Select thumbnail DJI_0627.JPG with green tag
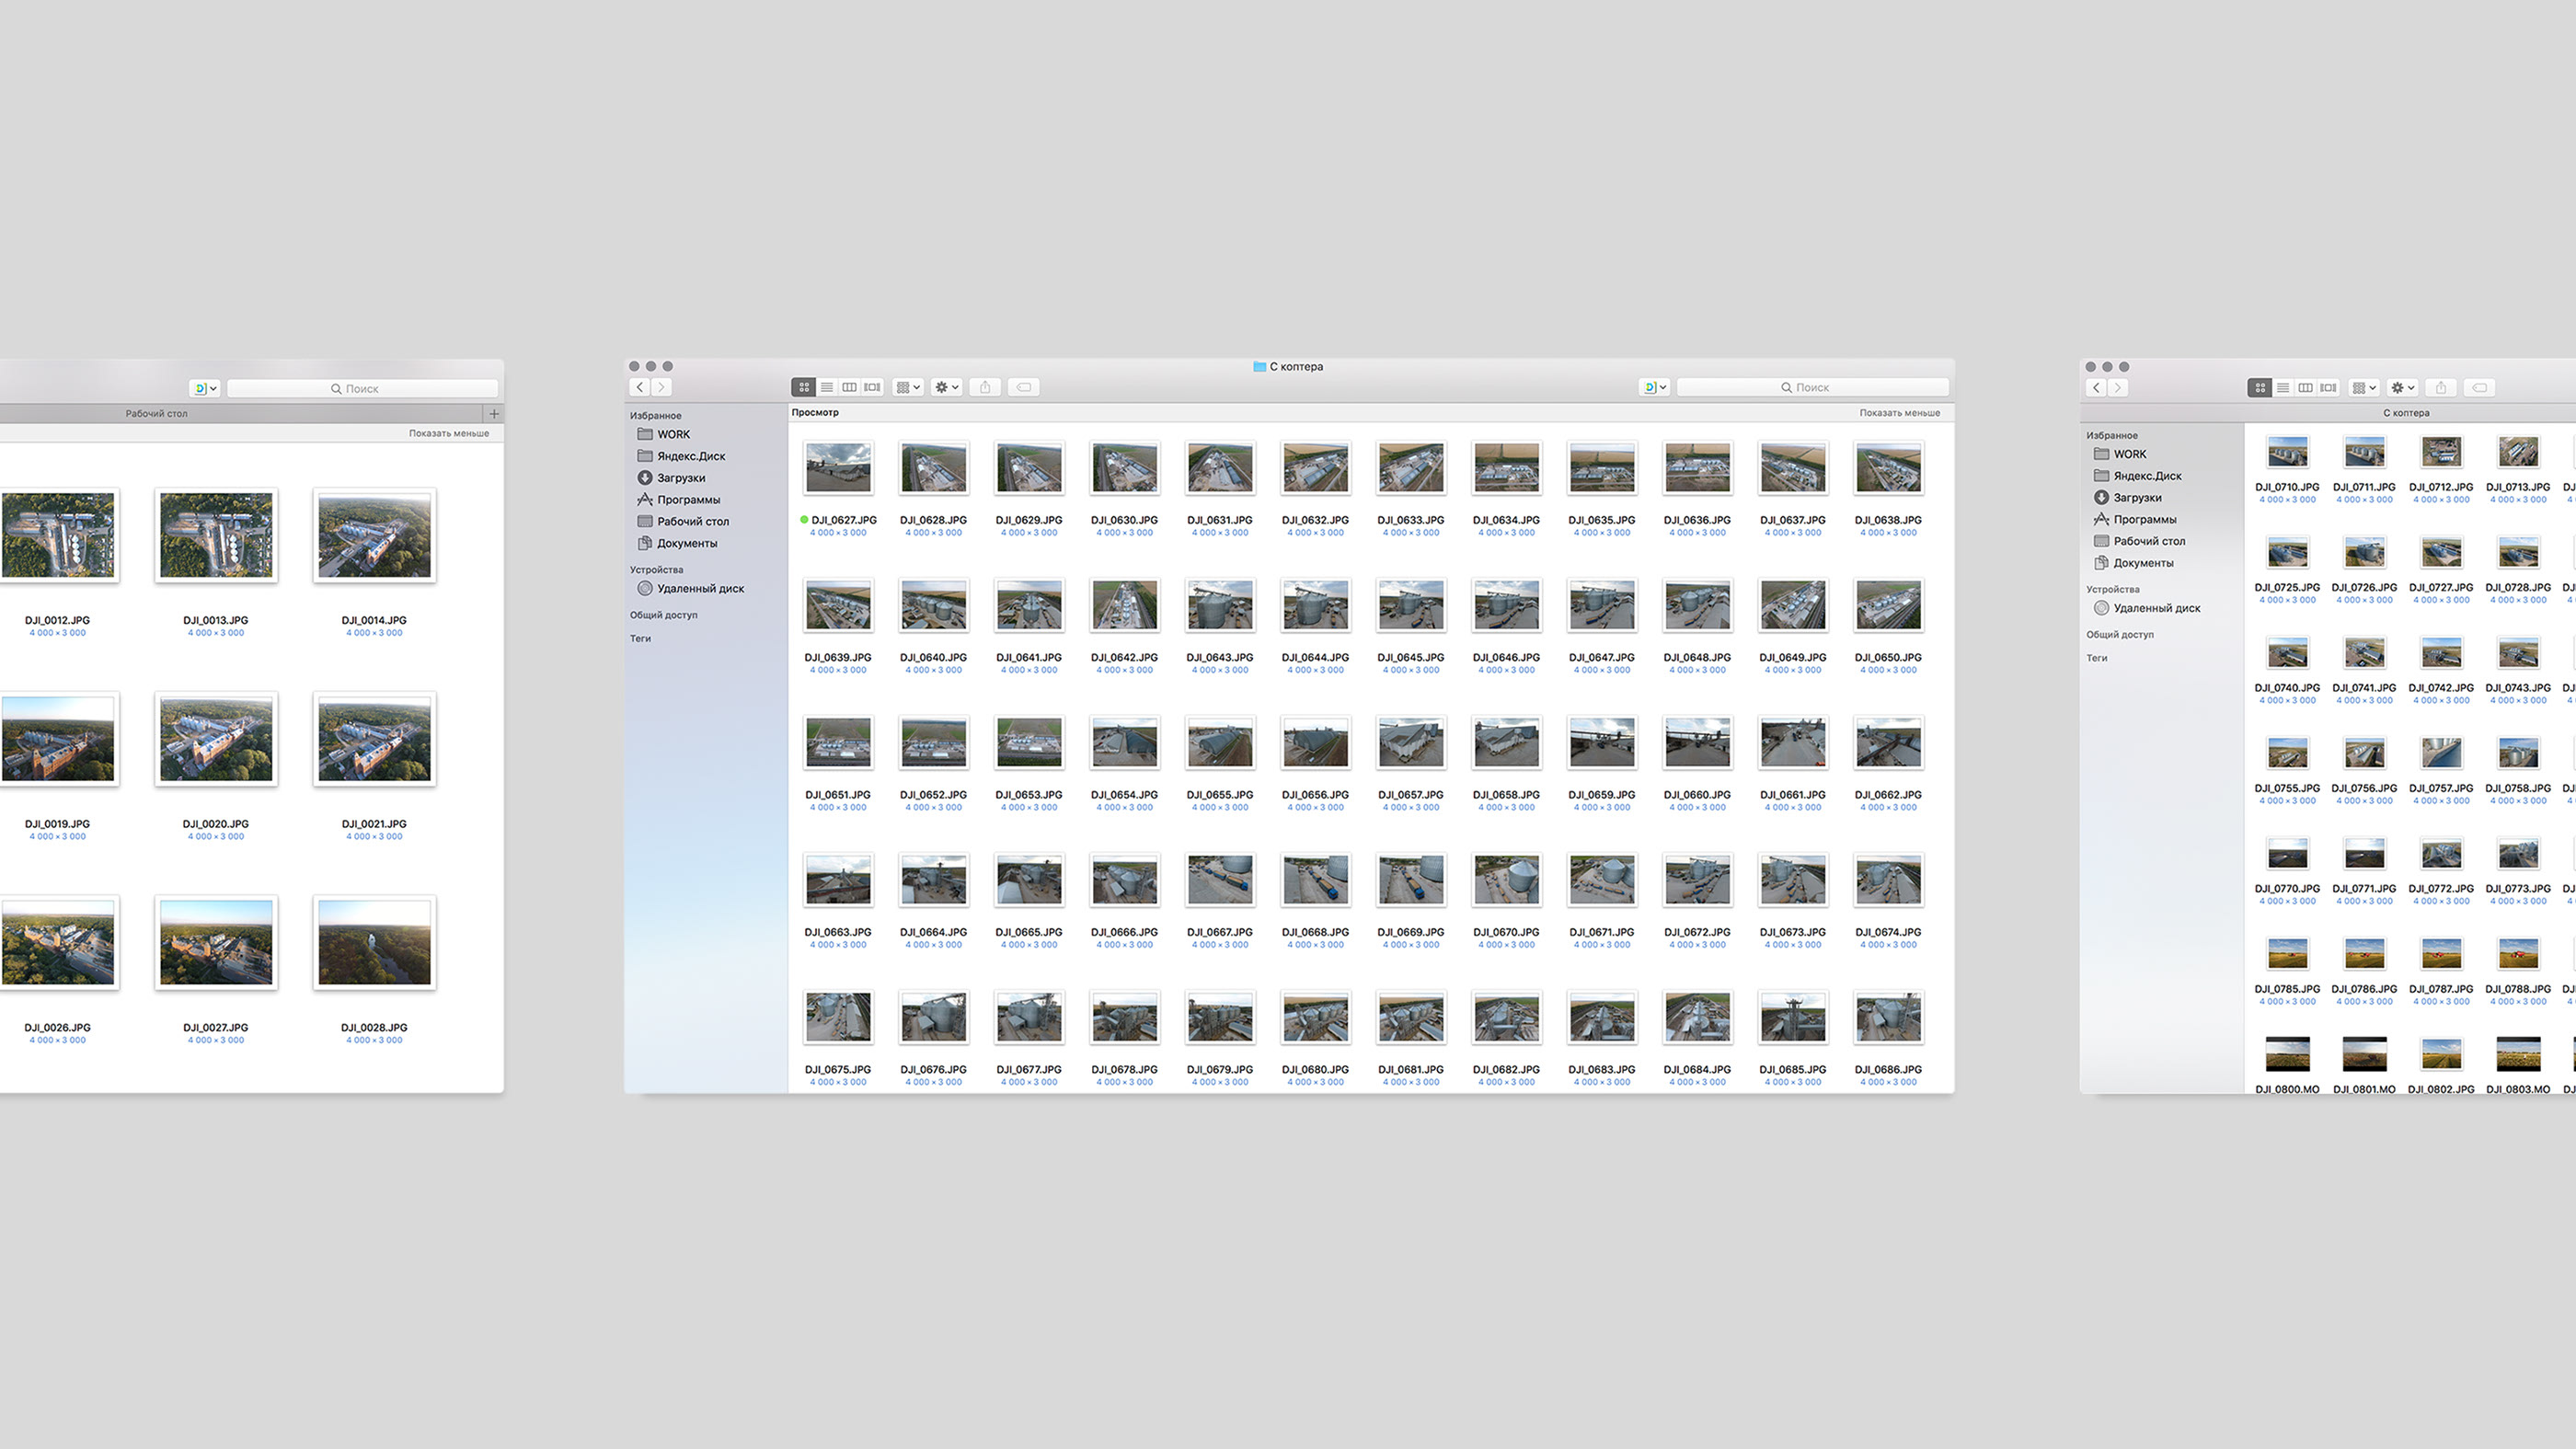This screenshot has width=2576, height=1449. point(838,468)
